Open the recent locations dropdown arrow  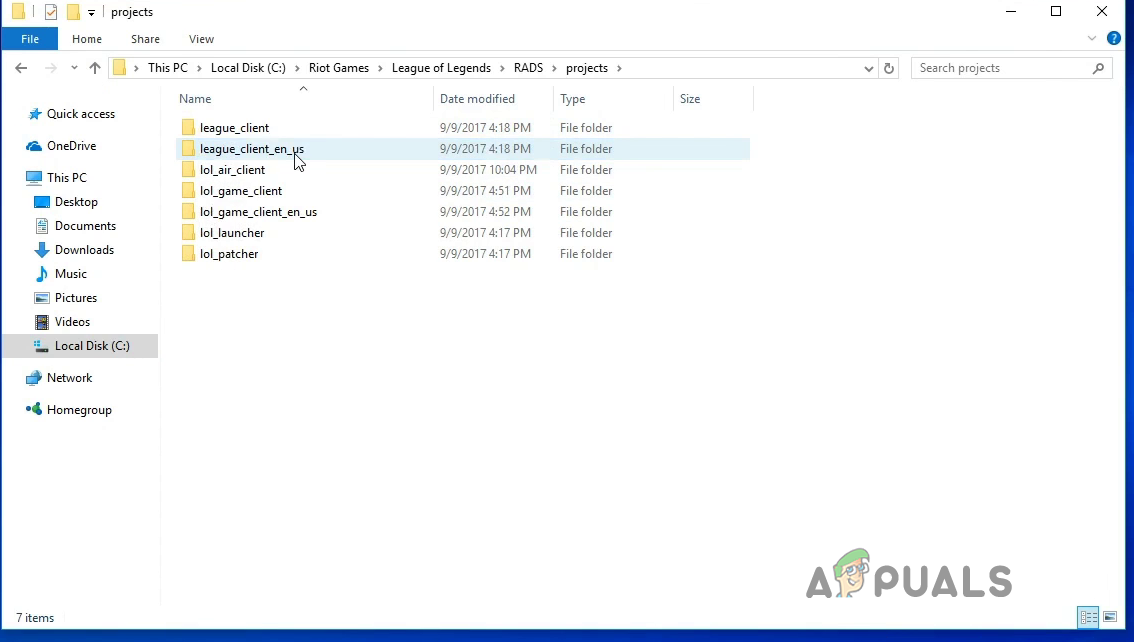pos(74,68)
